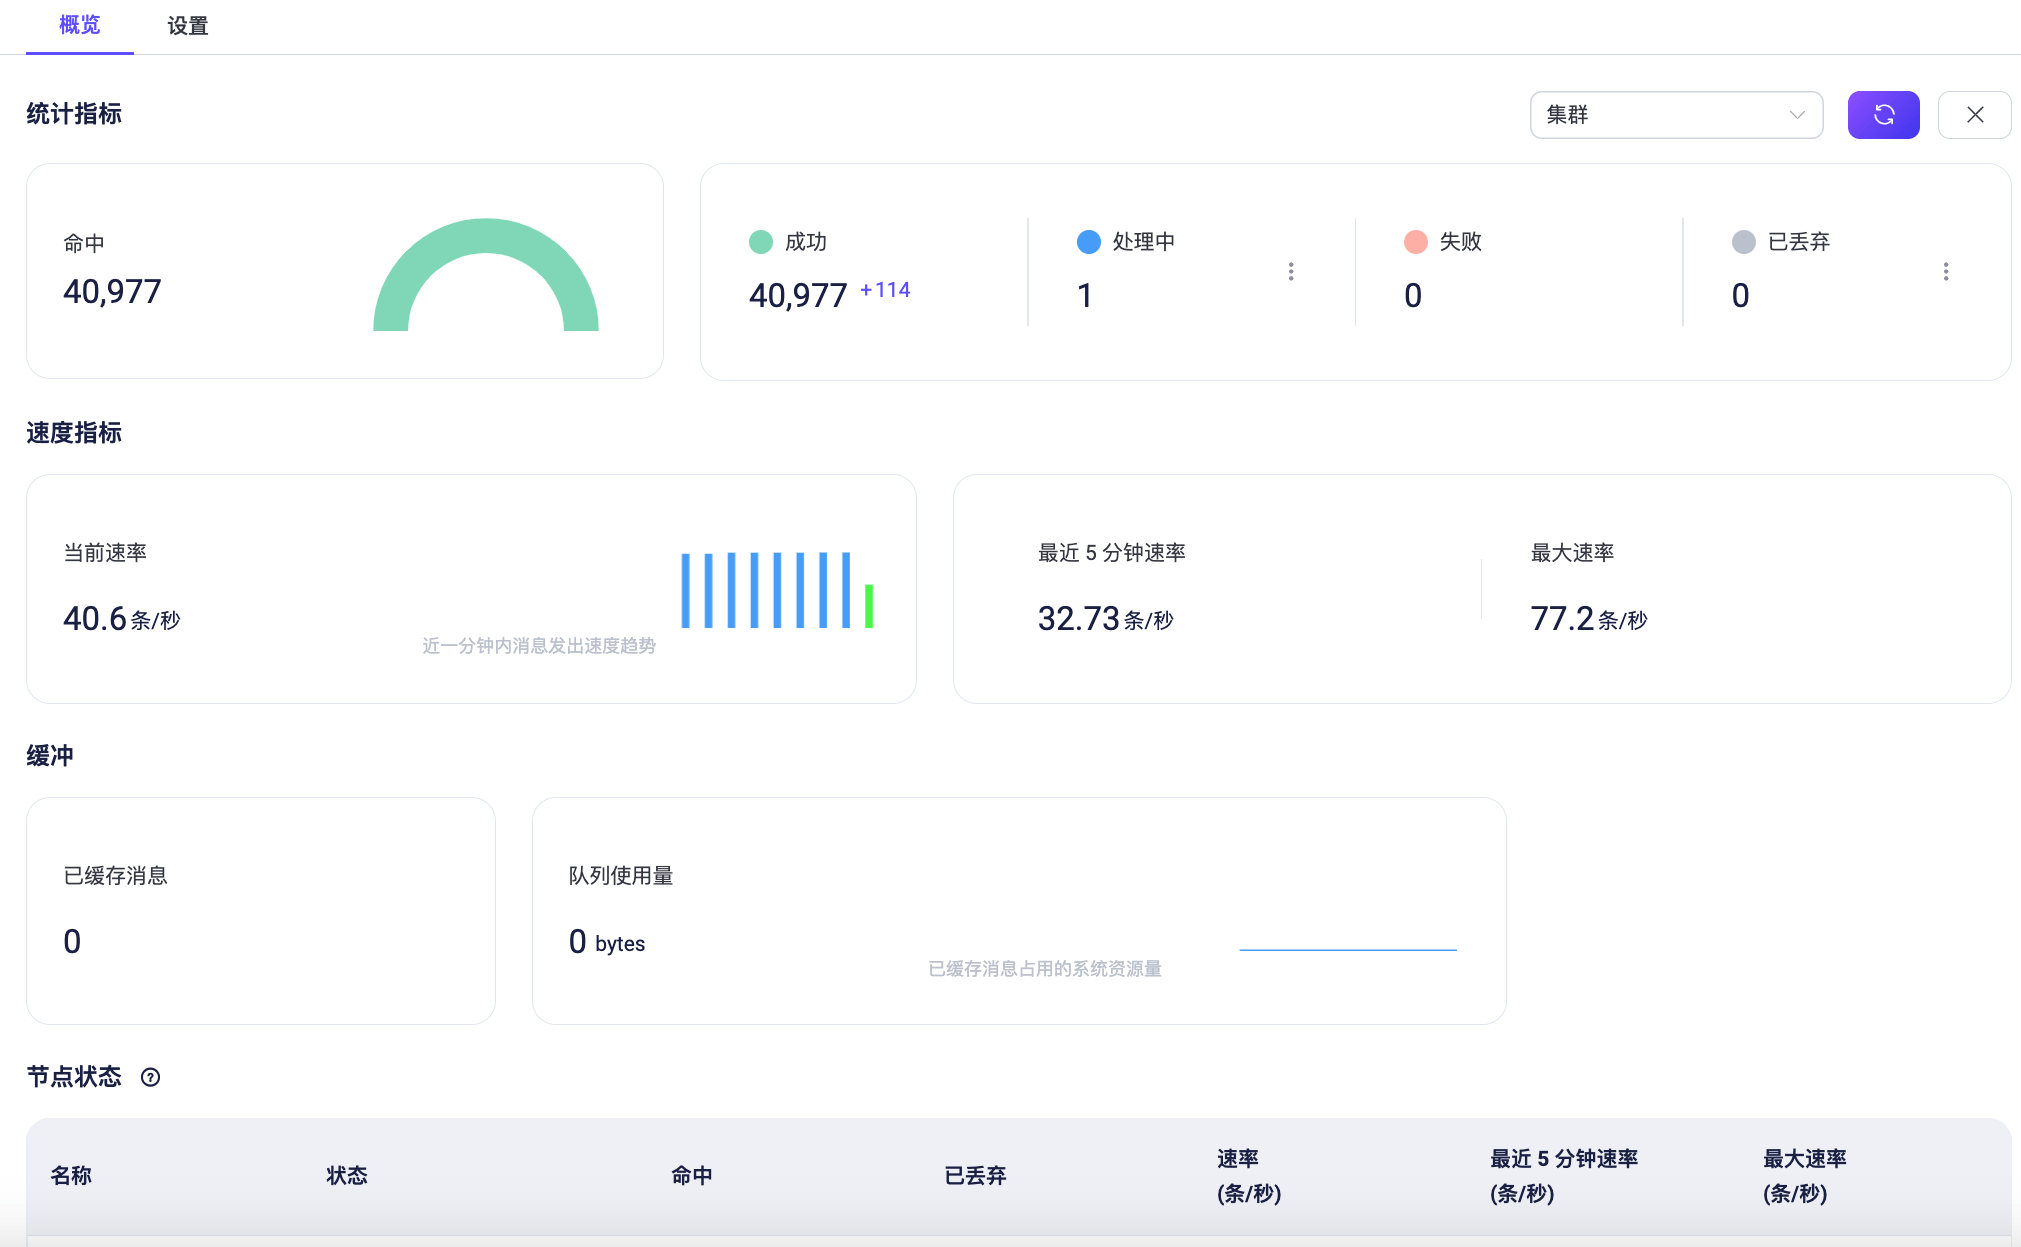Image resolution: width=2021 pixels, height=1247 pixels.
Task: Click the green 成功 status dot
Action: coord(761,241)
